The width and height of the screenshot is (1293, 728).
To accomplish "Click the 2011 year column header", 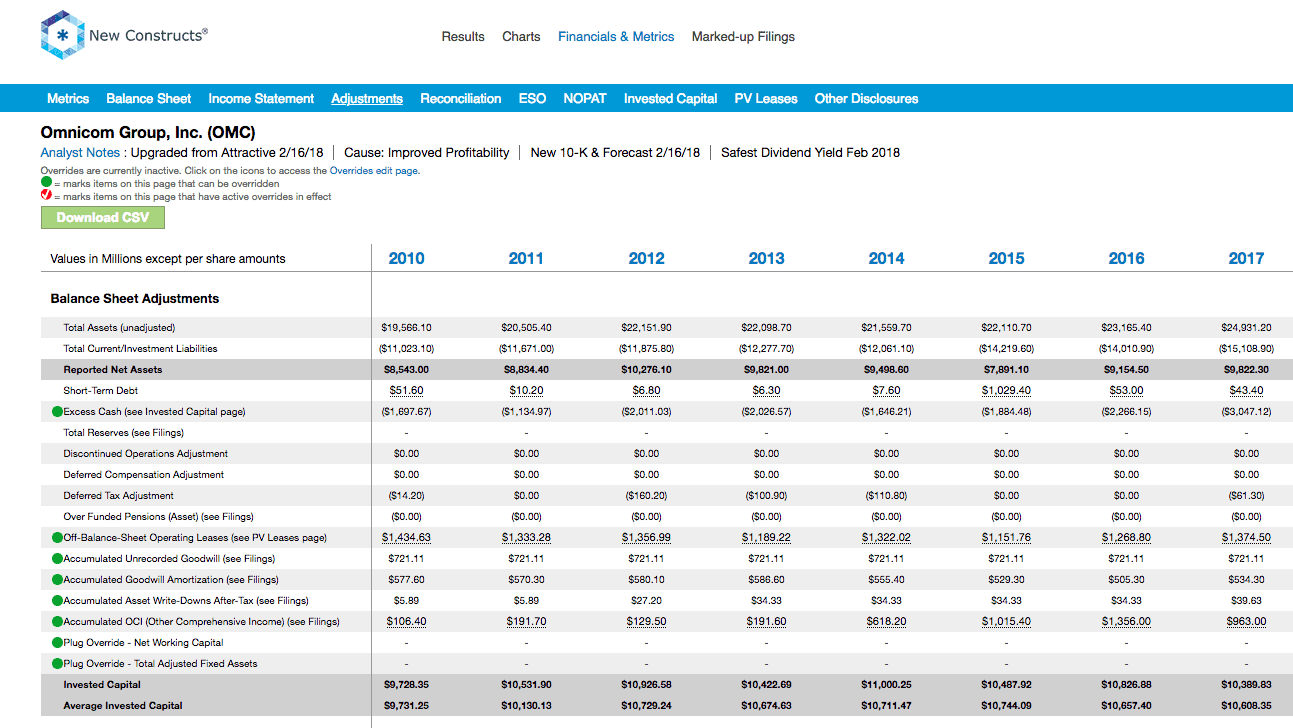I will point(526,258).
